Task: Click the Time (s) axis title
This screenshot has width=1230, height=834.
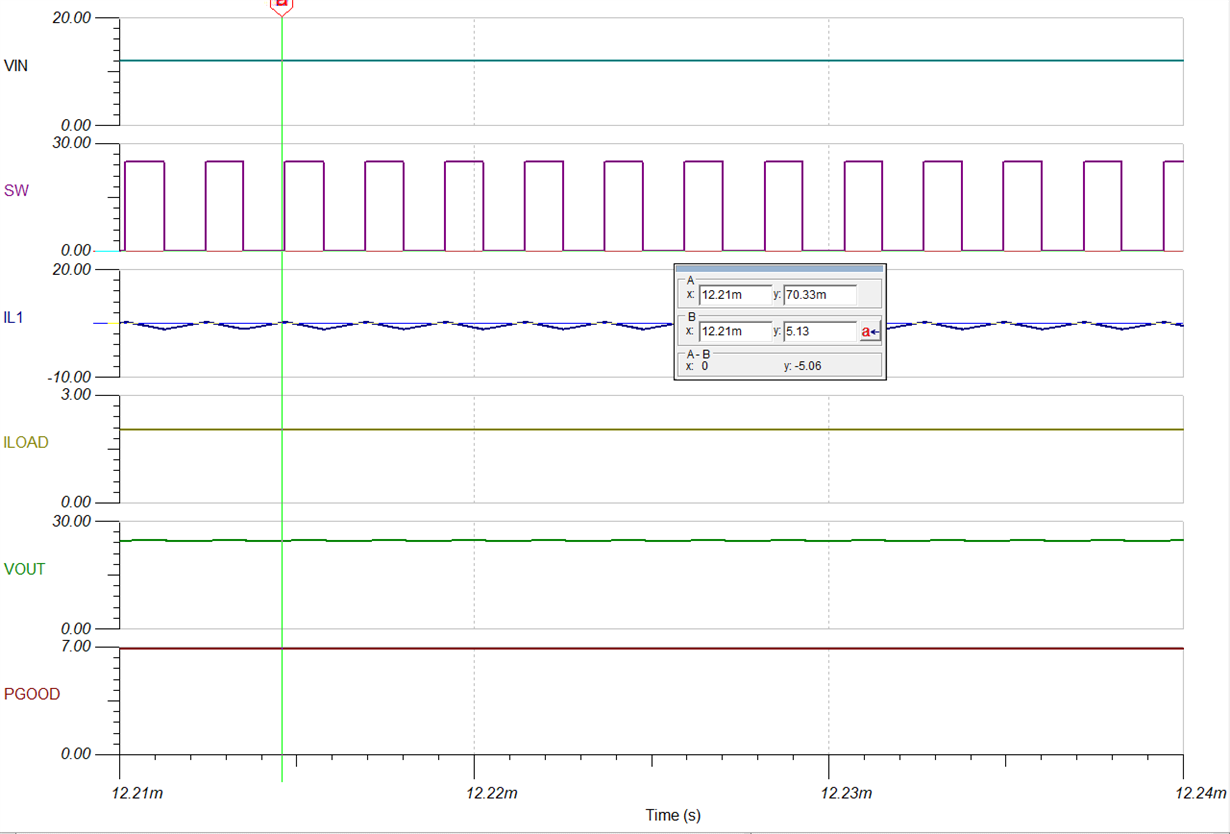Action: (x=673, y=815)
